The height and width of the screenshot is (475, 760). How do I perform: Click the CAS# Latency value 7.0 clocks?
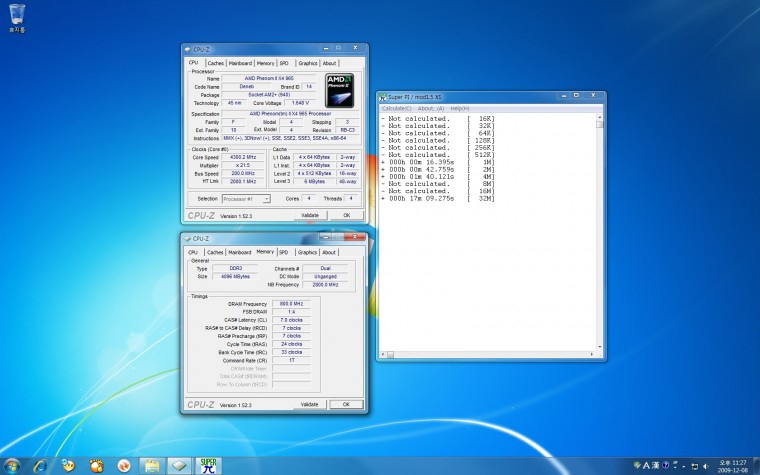(291, 320)
